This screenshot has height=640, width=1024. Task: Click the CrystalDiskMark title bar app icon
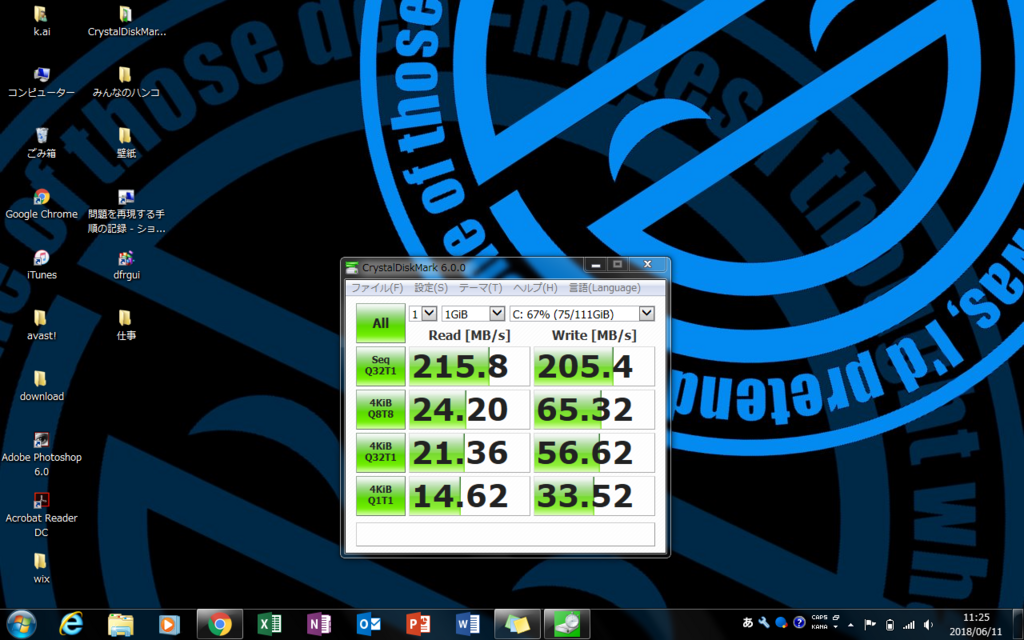pos(352,267)
